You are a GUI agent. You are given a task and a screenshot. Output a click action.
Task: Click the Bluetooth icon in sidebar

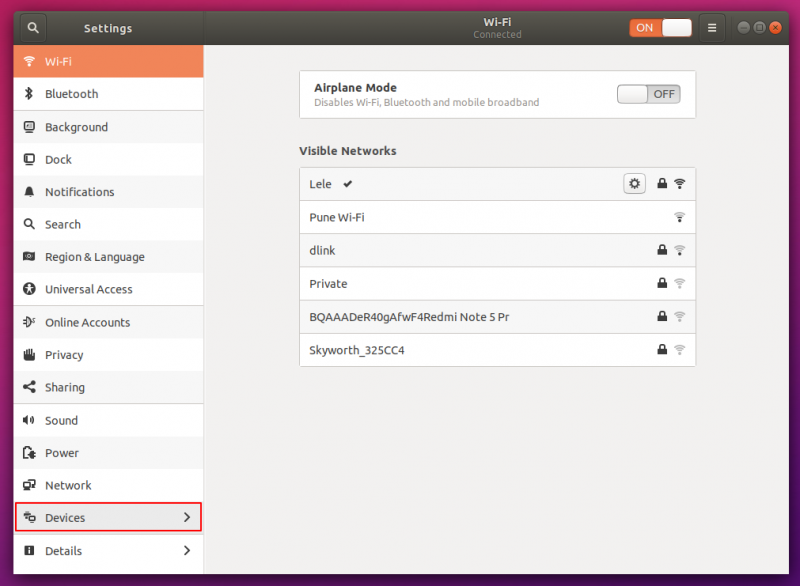point(29,94)
